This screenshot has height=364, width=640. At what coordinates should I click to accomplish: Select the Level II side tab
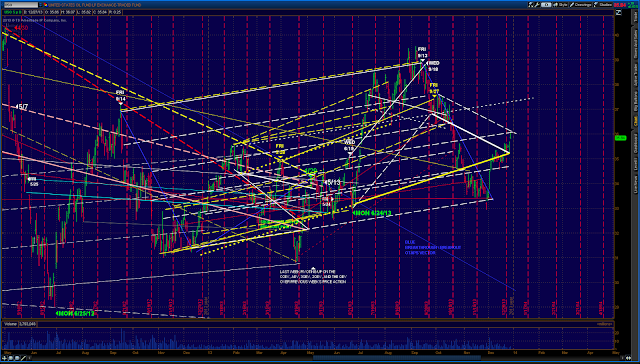tap(636, 164)
